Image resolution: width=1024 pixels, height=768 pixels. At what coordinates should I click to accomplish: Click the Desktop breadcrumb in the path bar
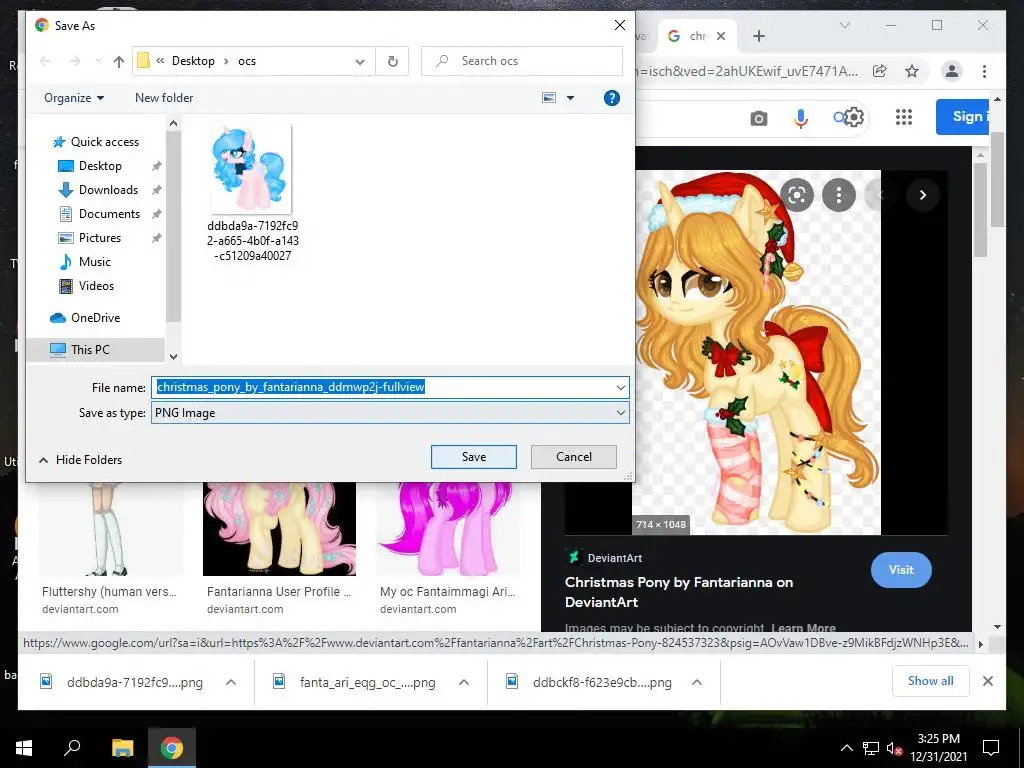193,61
